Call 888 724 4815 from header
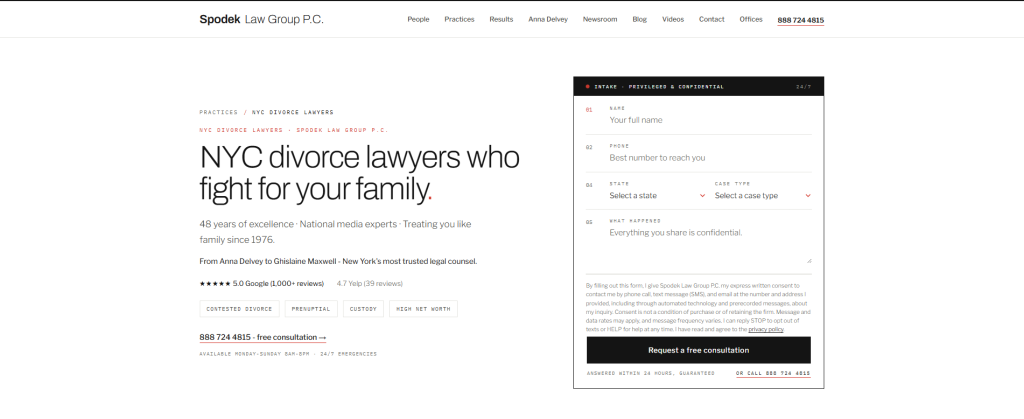 coord(801,20)
